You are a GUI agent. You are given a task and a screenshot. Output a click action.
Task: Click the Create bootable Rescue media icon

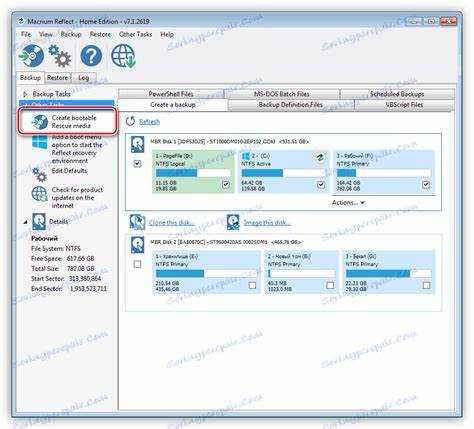[40, 122]
